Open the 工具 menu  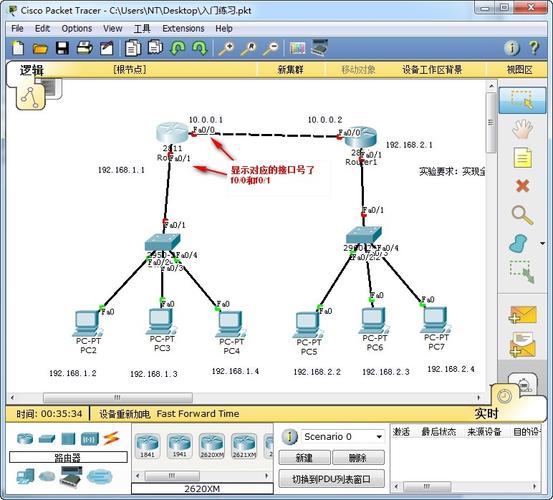point(142,29)
